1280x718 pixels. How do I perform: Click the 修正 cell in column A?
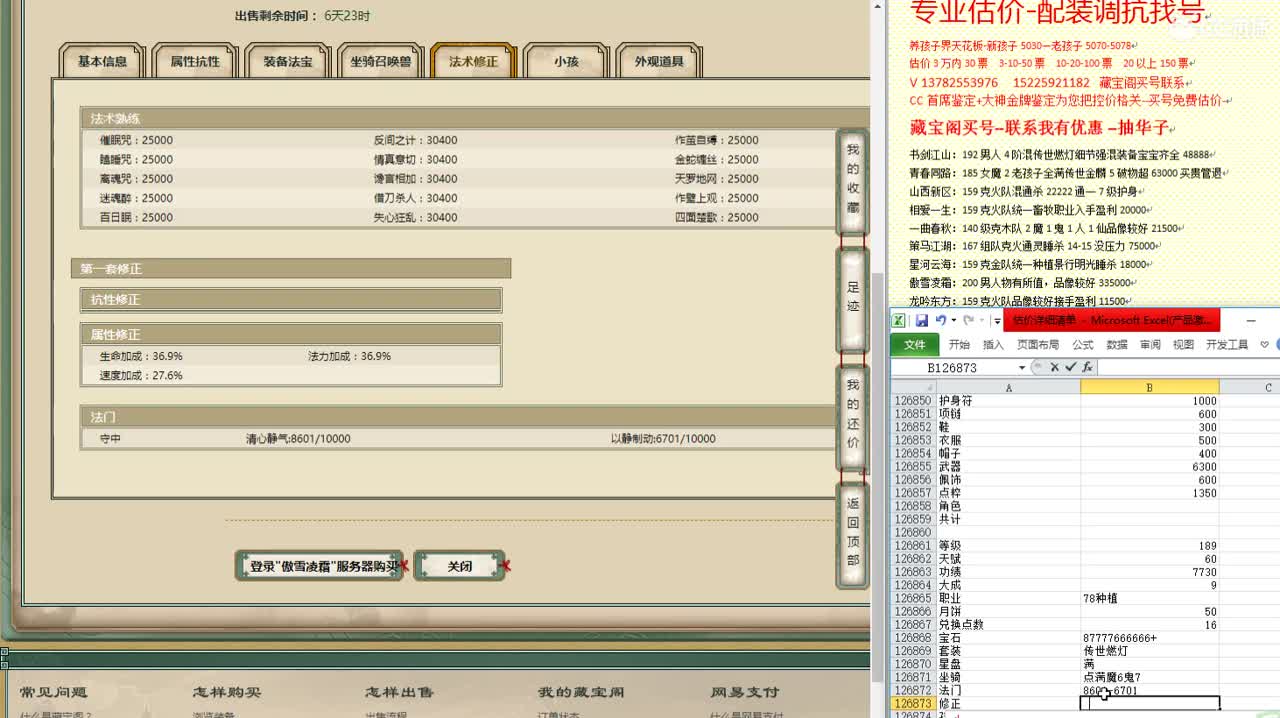(1008, 704)
